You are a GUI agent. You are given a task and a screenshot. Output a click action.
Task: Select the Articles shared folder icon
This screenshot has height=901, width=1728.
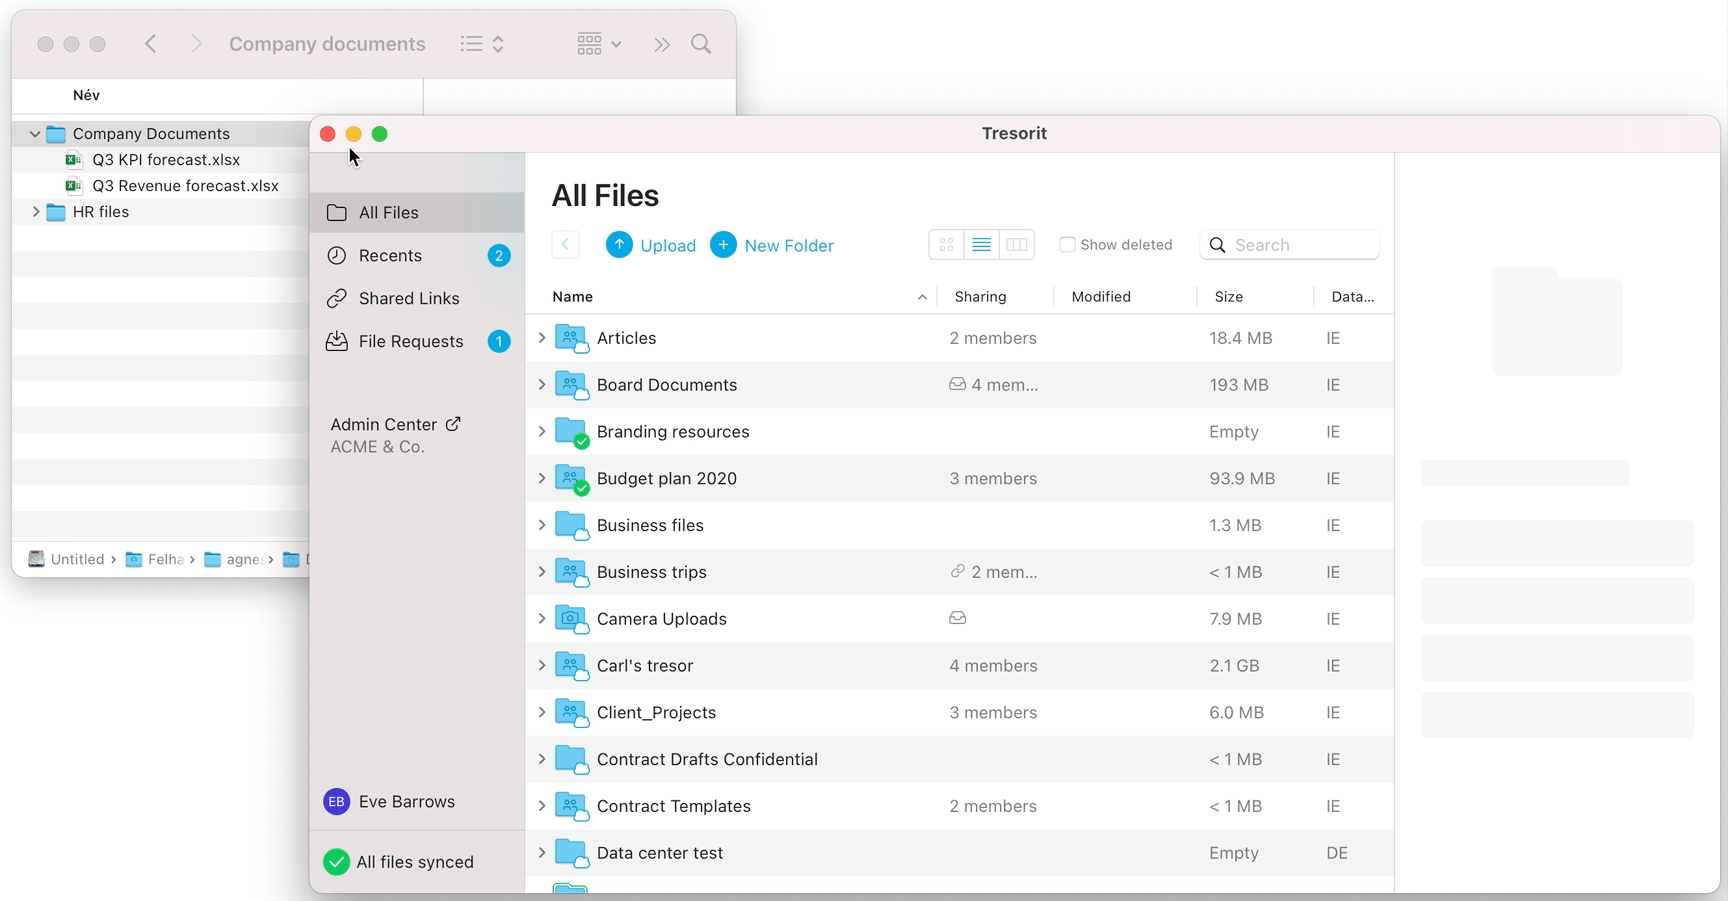pos(571,338)
